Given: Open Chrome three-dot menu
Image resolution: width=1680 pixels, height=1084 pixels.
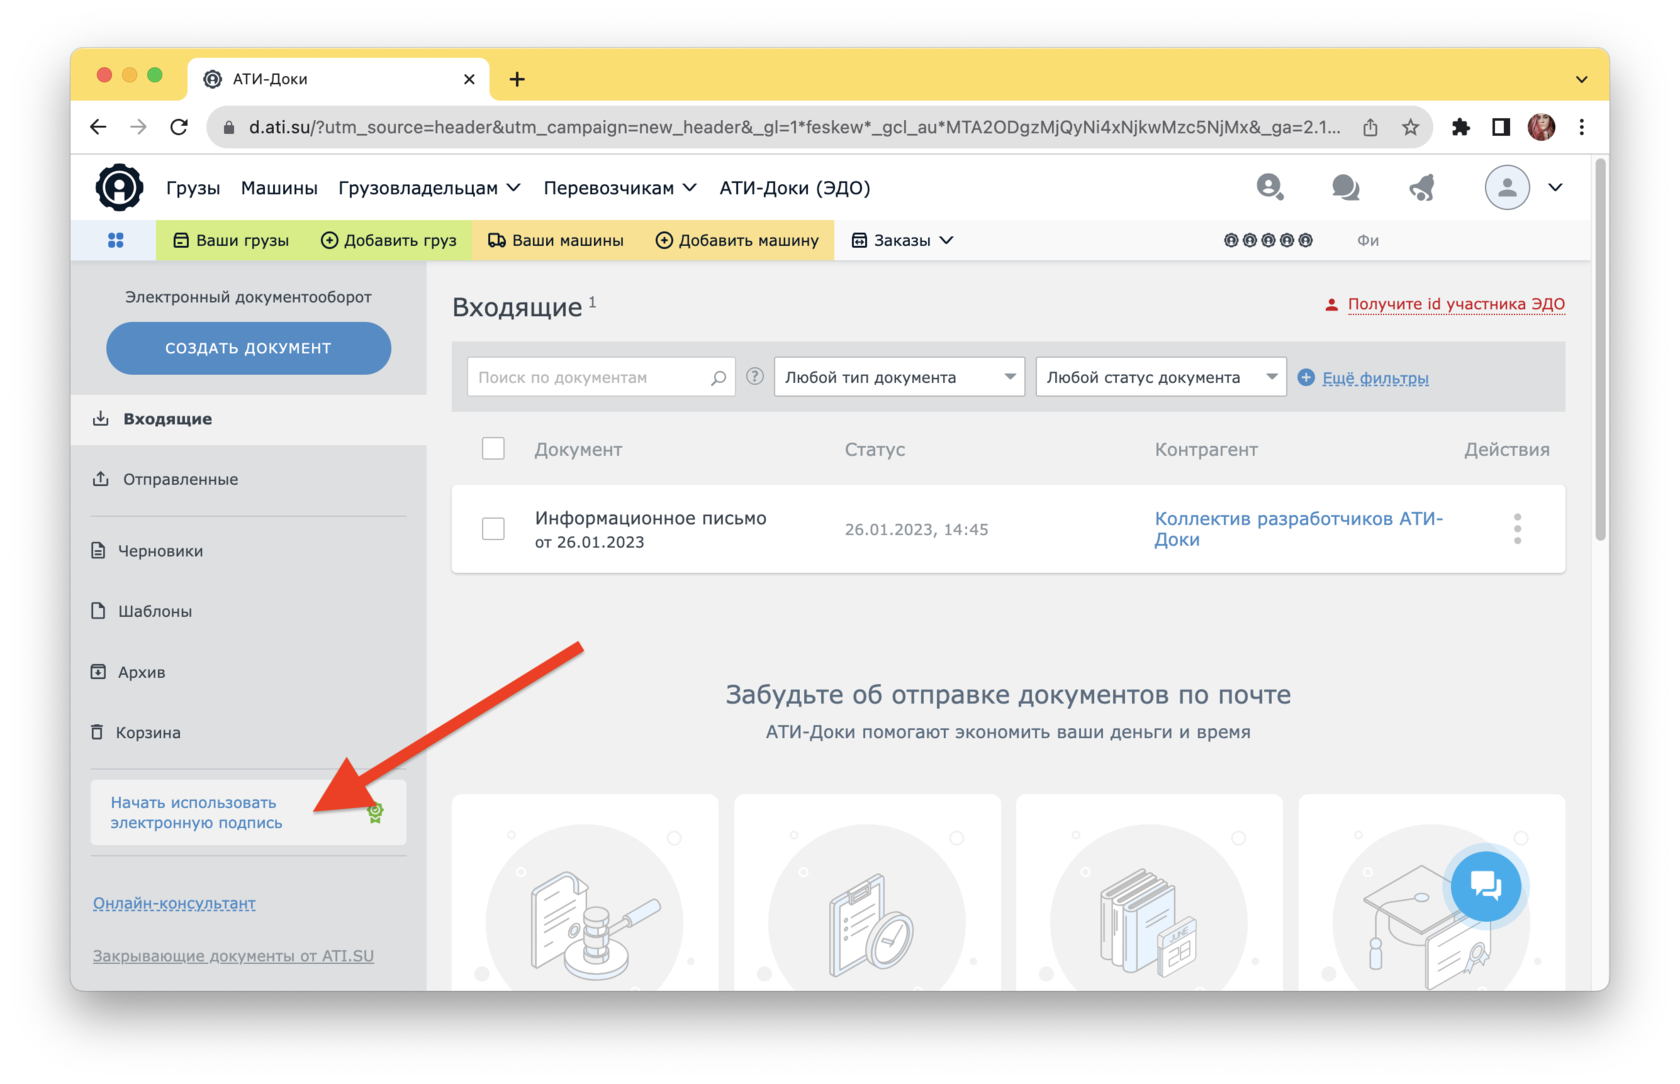Looking at the screenshot, I should pyautogui.click(x=1581, y=127).
